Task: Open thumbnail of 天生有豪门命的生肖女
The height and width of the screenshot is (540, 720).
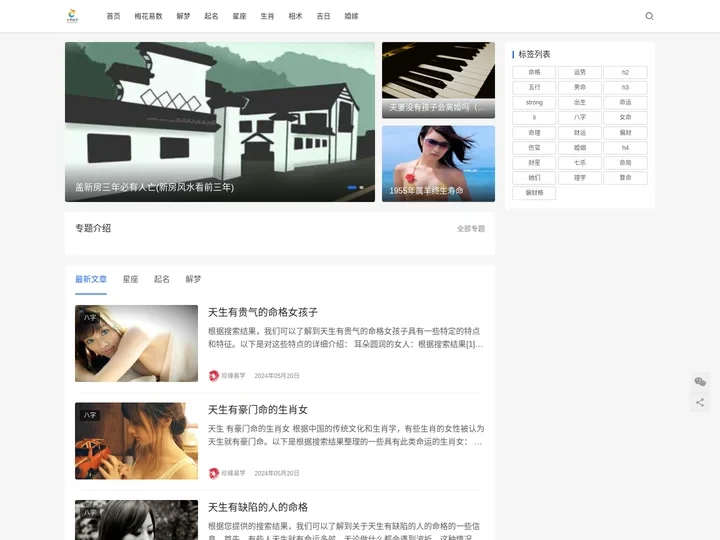Action: (136, 441)
